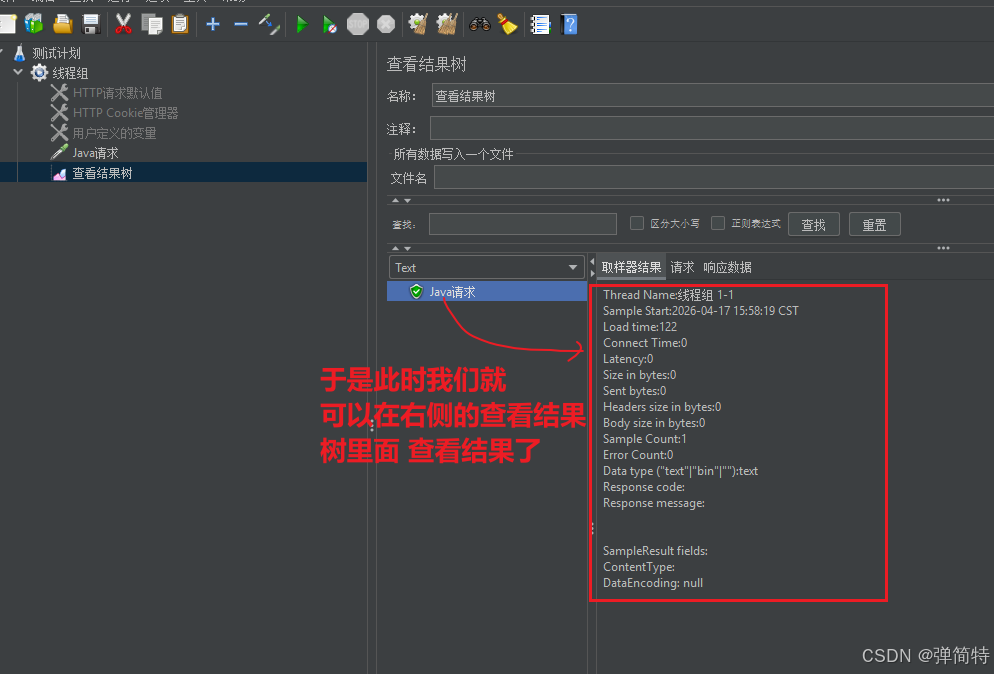Click the green Start test icon
Image resolution: width=994 pixels, height=674 pixels.
pyautogui.click(x=301, y=24)
